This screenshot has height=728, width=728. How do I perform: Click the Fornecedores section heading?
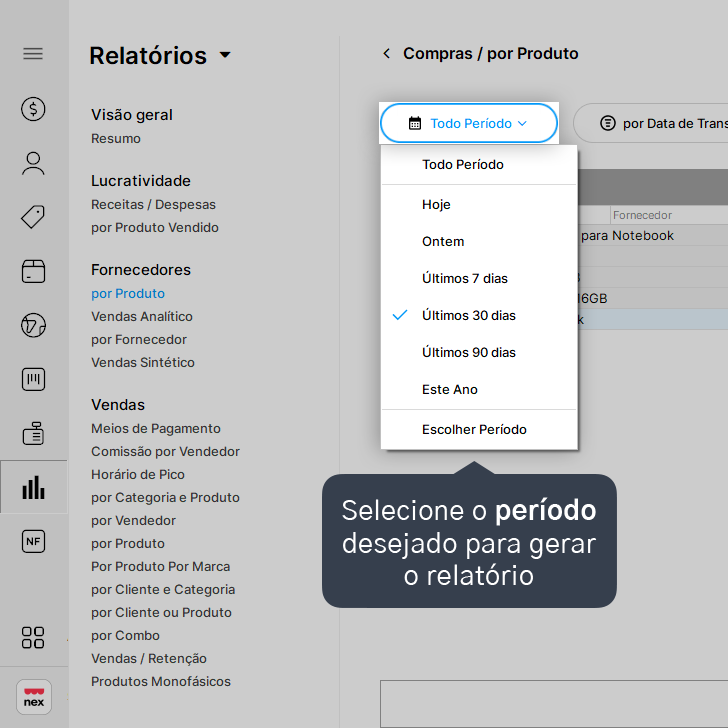point(141,270)
